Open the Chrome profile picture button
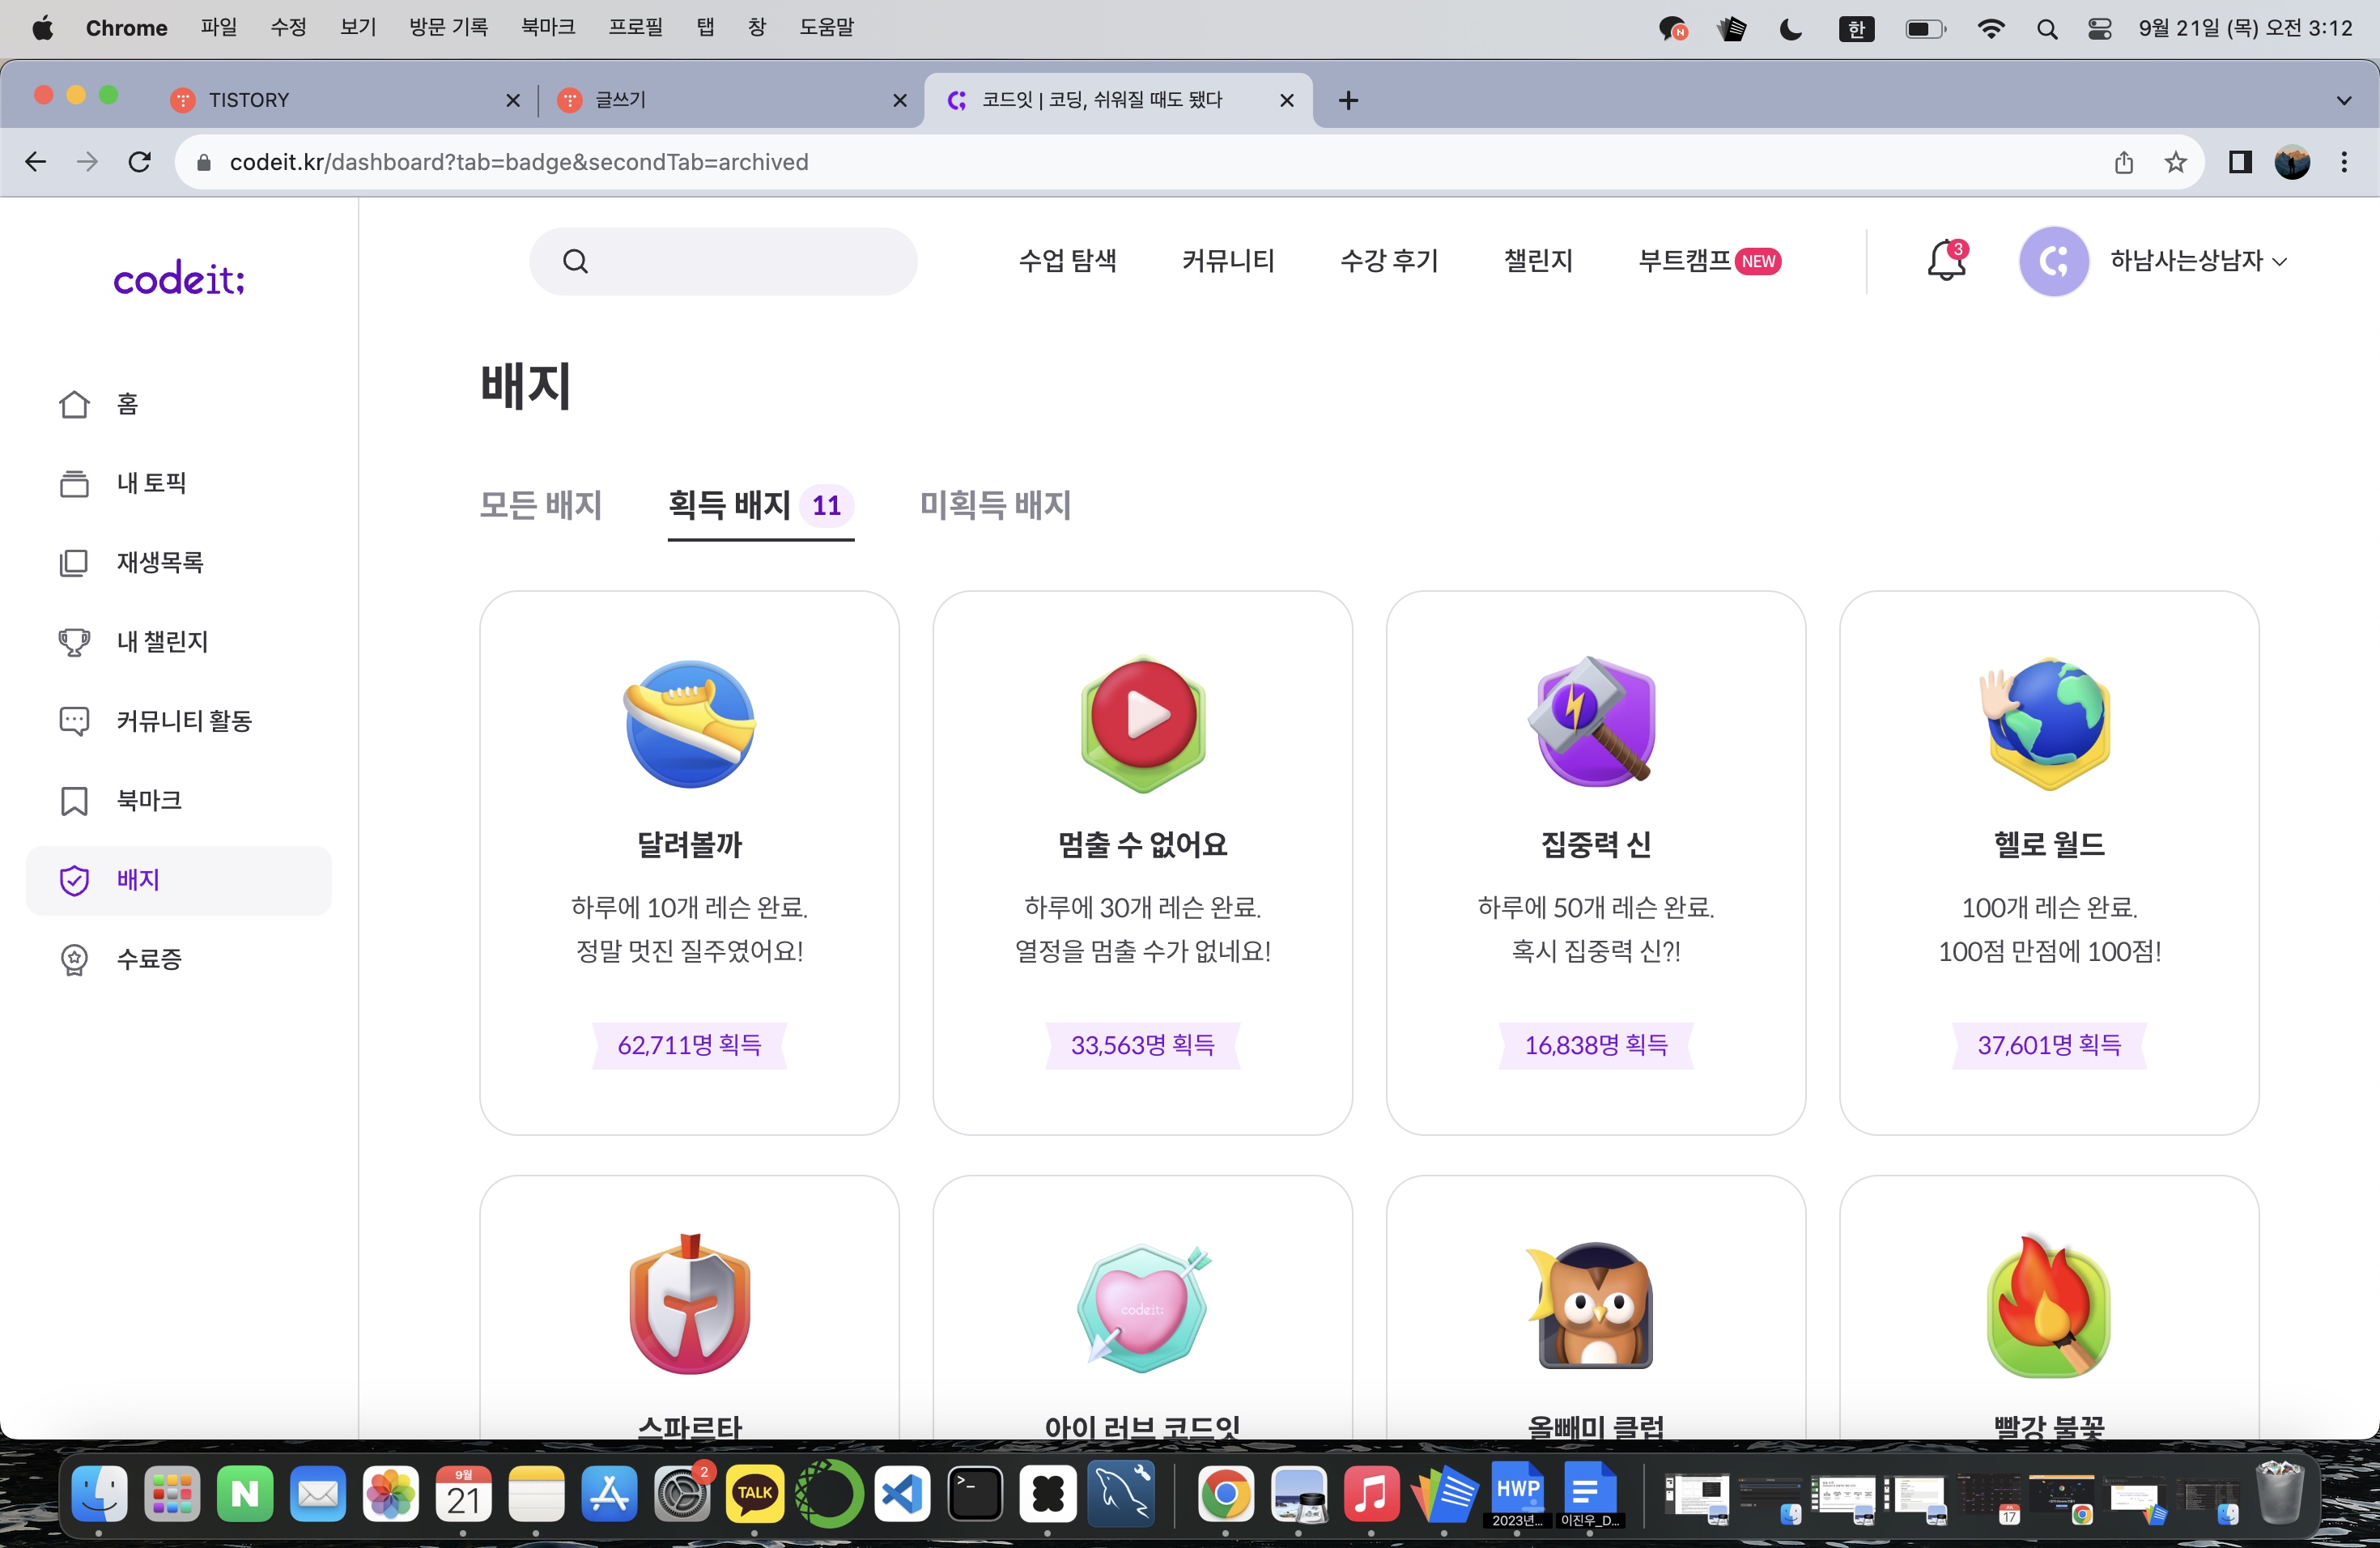This screenshot has width=2380, height=1548. pos(2292,162)
